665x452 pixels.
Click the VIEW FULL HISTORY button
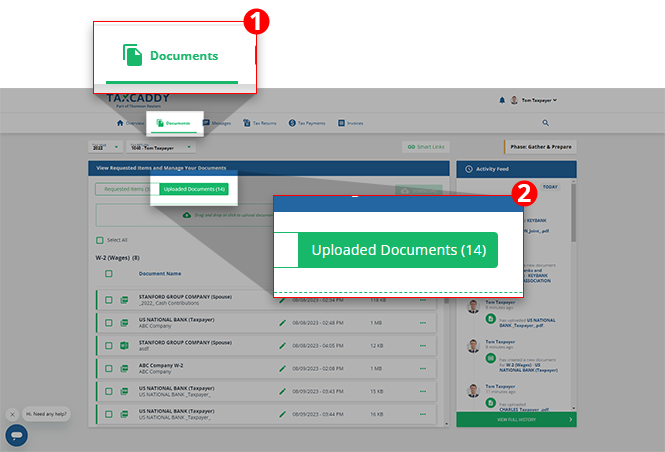click(x=516, y=419)
